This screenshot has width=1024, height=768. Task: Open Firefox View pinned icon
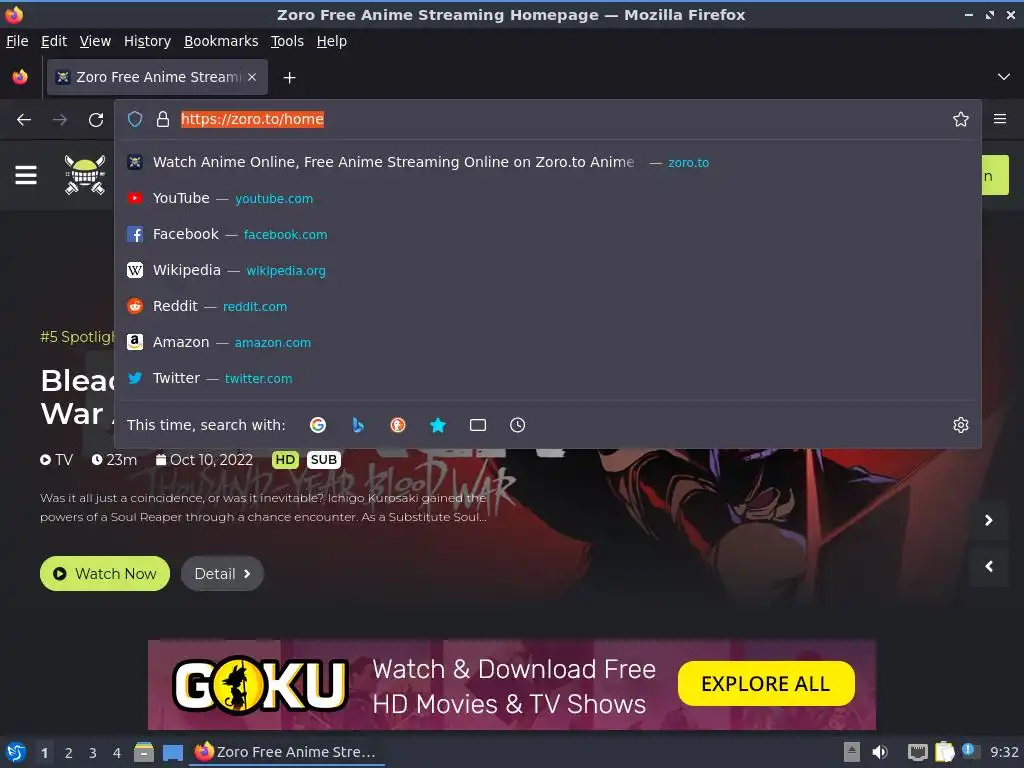click(x=20, y=77)
